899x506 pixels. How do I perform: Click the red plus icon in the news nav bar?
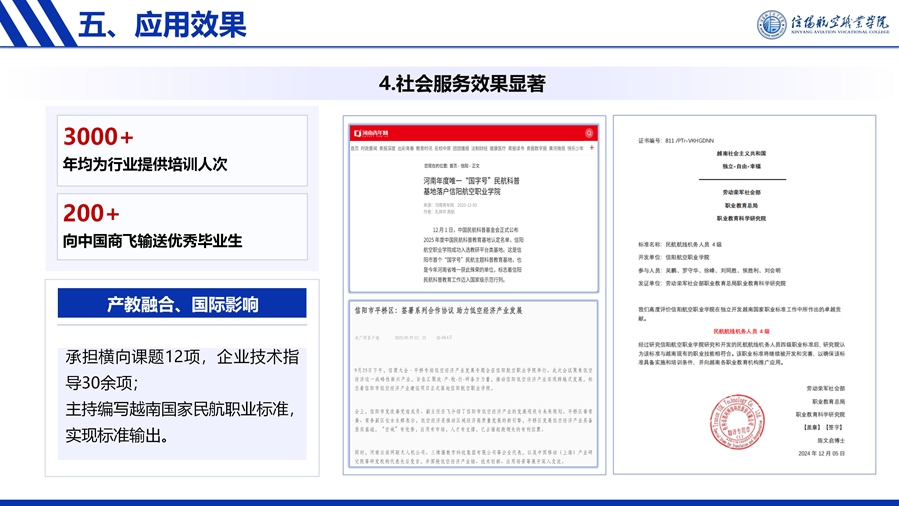[x=592, y=148]
